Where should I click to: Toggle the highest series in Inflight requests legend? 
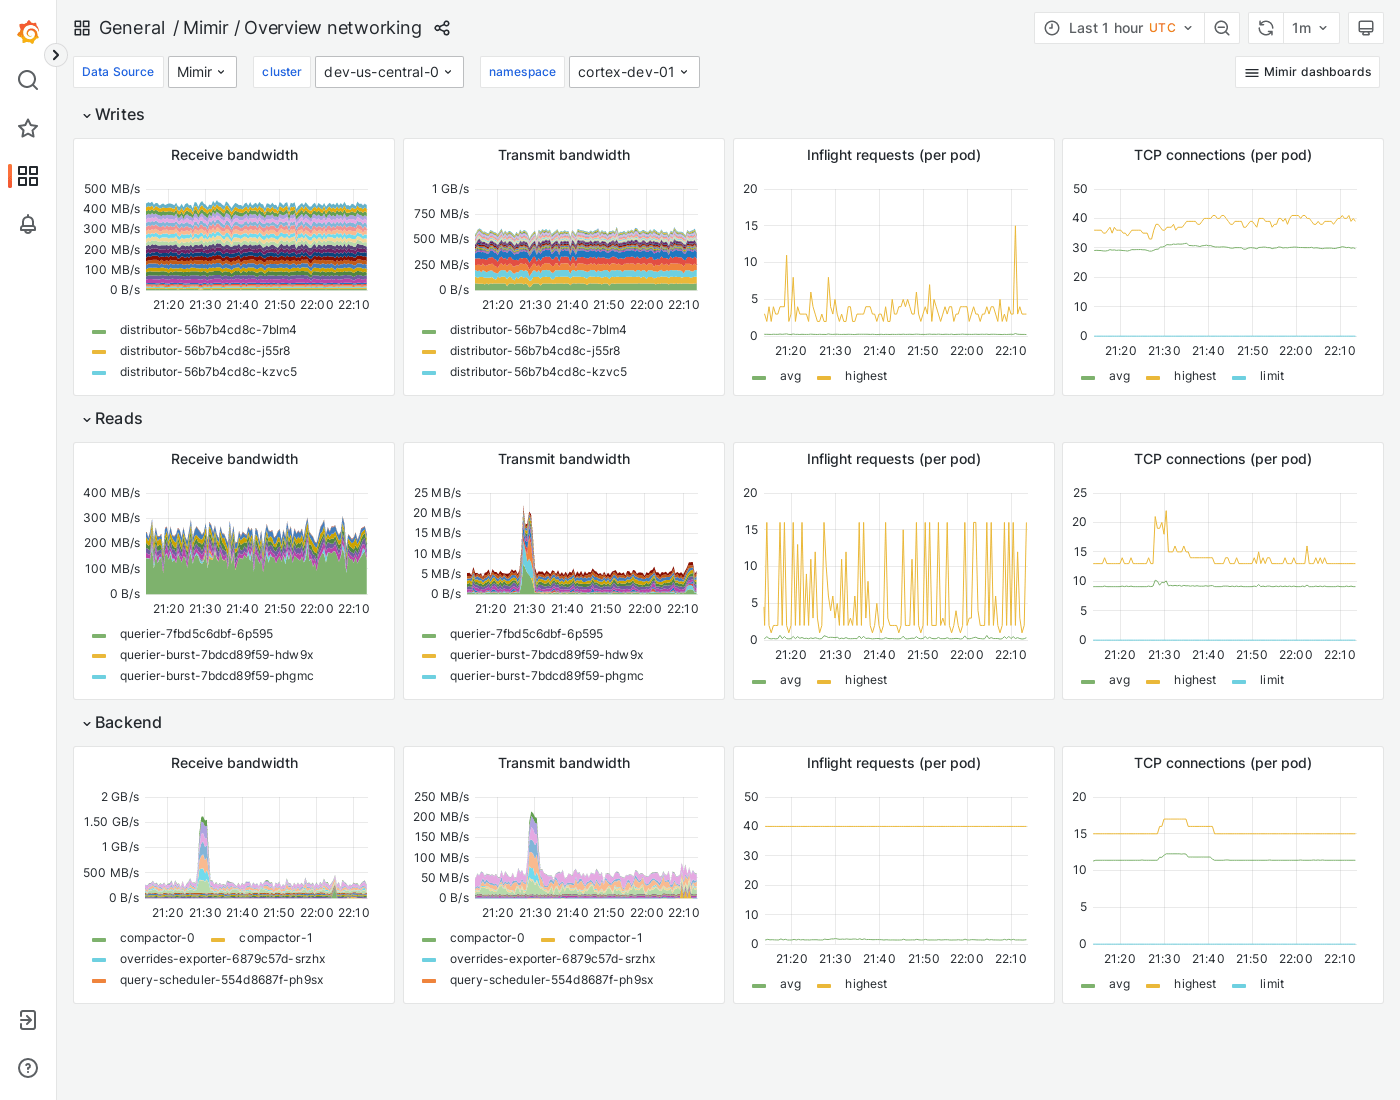click(x=866, y=376)
